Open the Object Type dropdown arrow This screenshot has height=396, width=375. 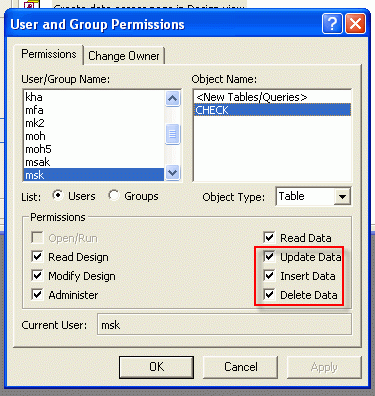tap(342, 196)
